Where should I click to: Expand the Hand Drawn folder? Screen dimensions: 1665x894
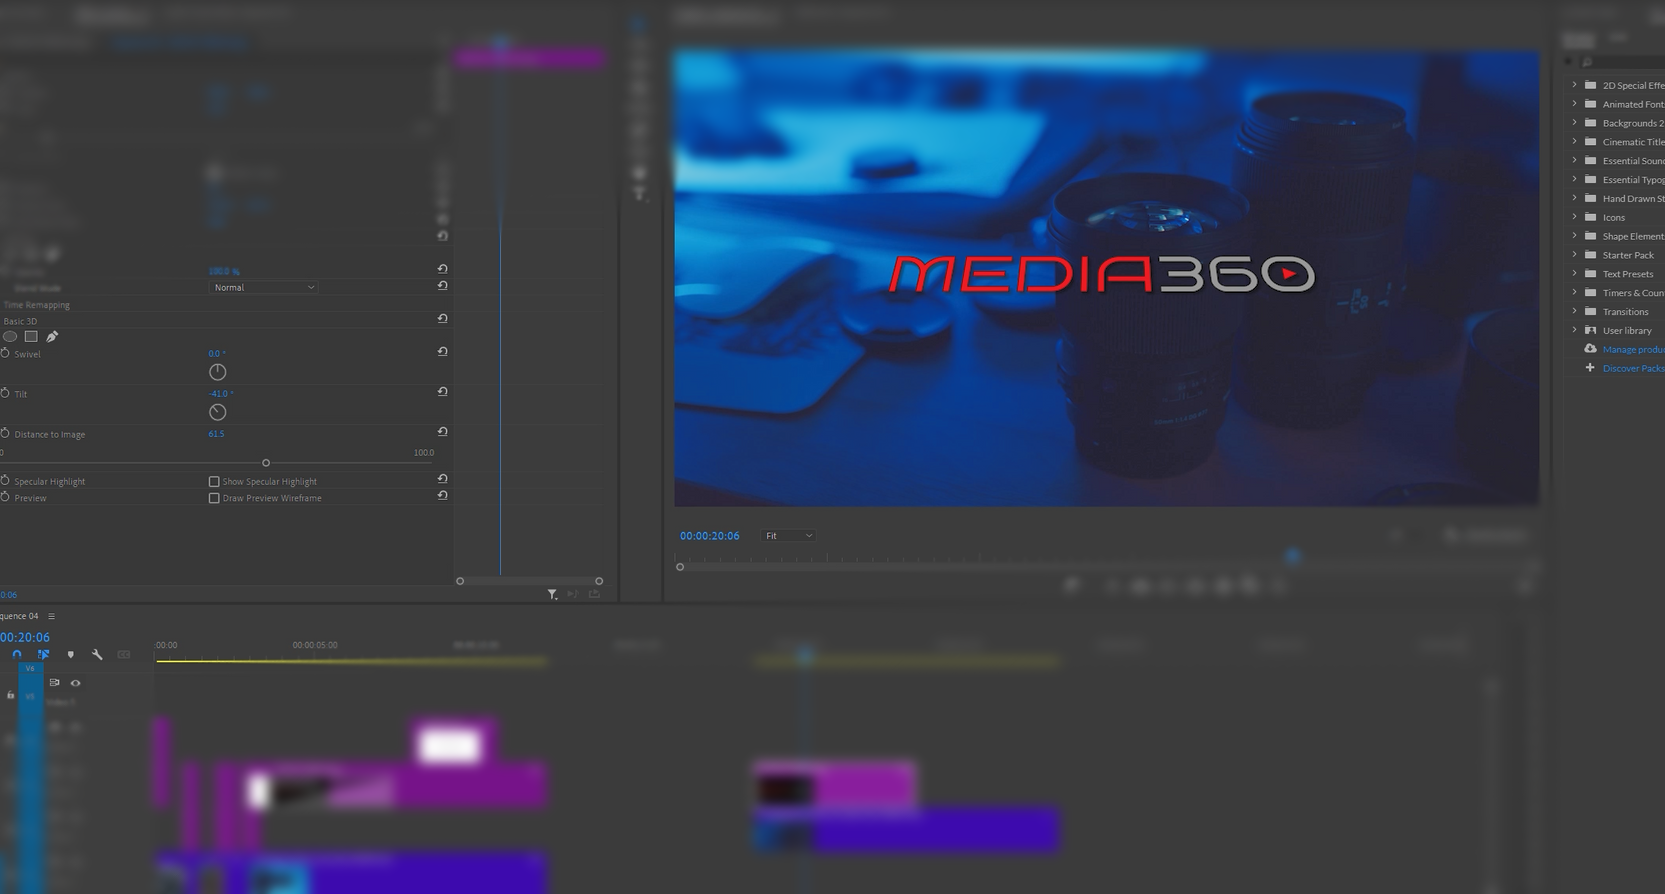click(x=1574, y=198)
